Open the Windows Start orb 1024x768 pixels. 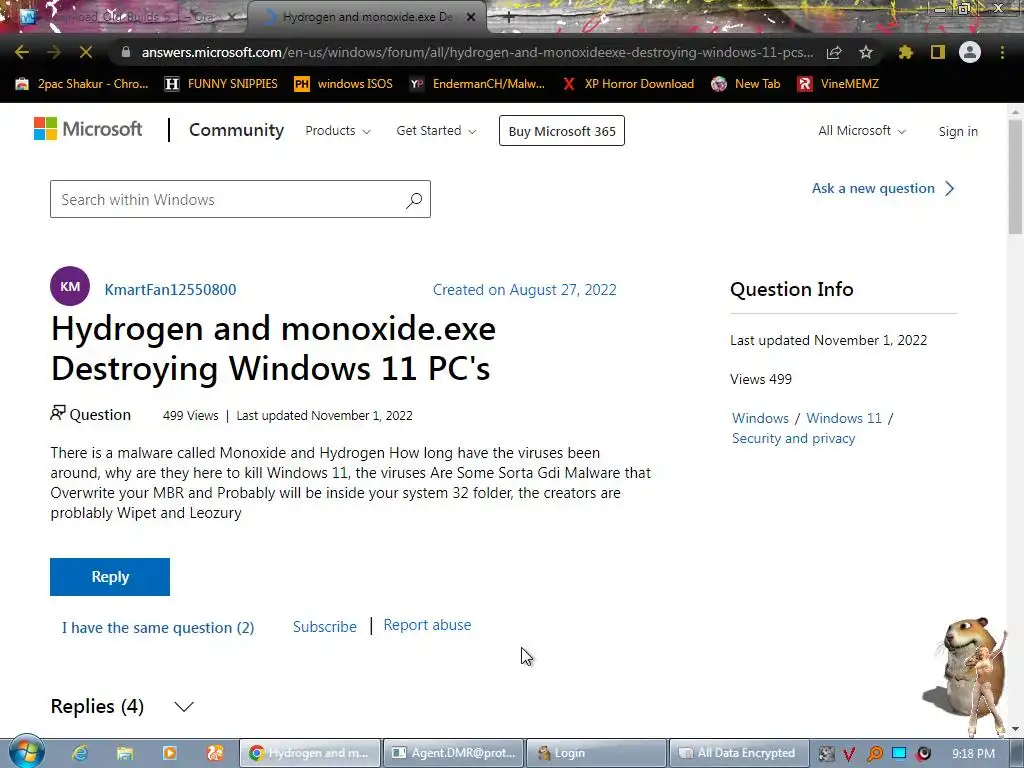pos(26,752)
